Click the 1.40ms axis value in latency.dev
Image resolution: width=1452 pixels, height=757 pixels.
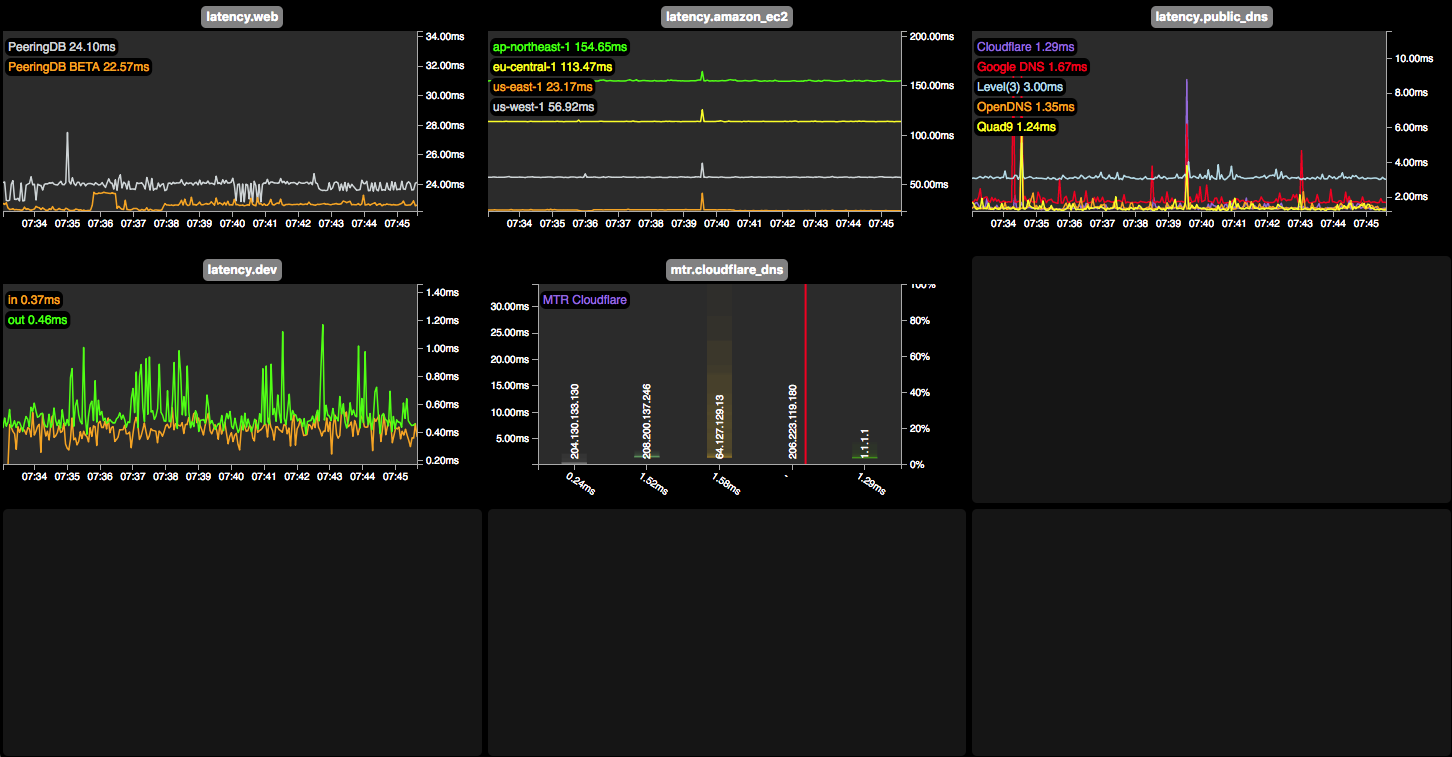442,292
